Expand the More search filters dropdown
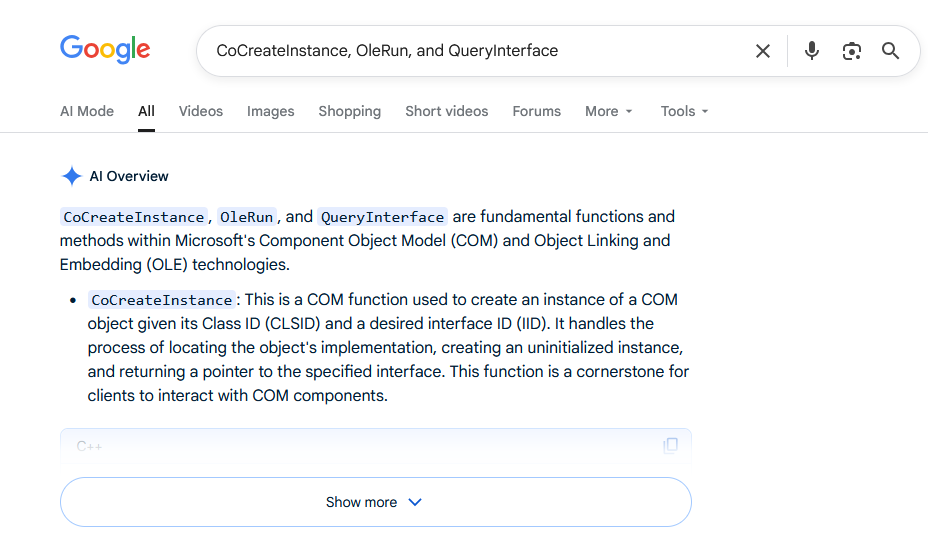This screenshot has width=928, height=545. (609, 111)
